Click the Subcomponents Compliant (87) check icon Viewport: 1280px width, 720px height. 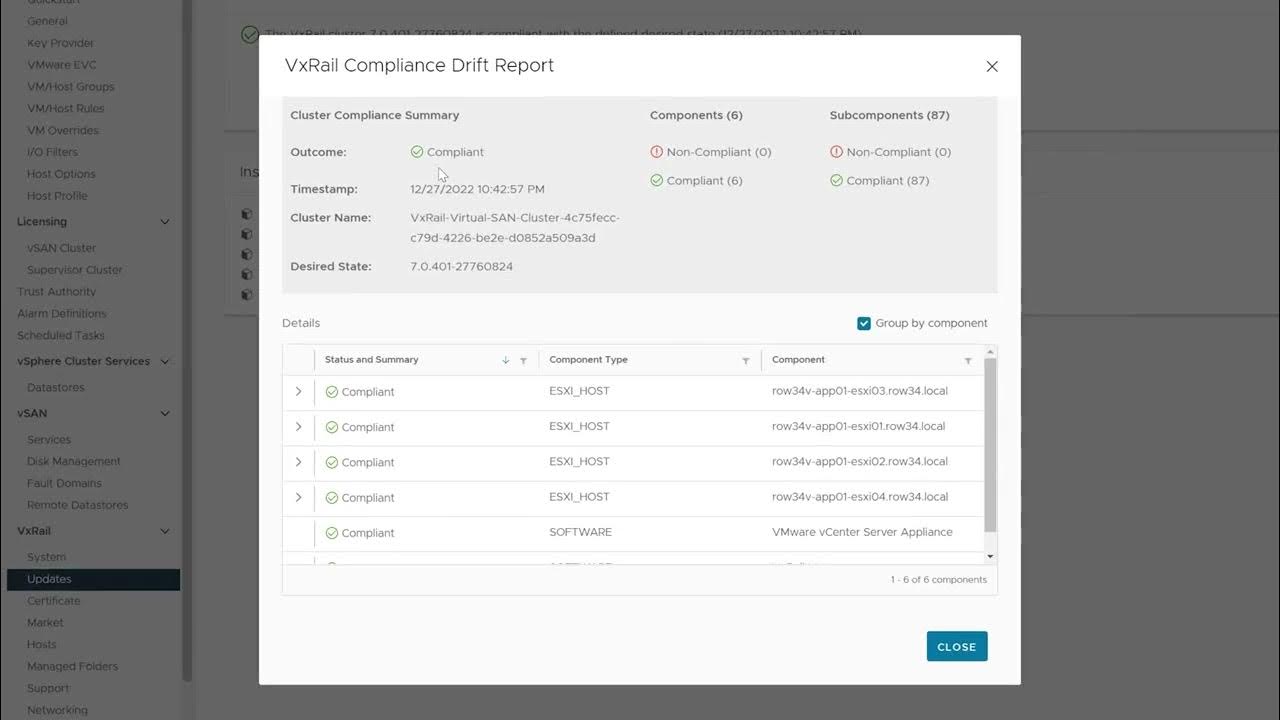tap(837, 181)
